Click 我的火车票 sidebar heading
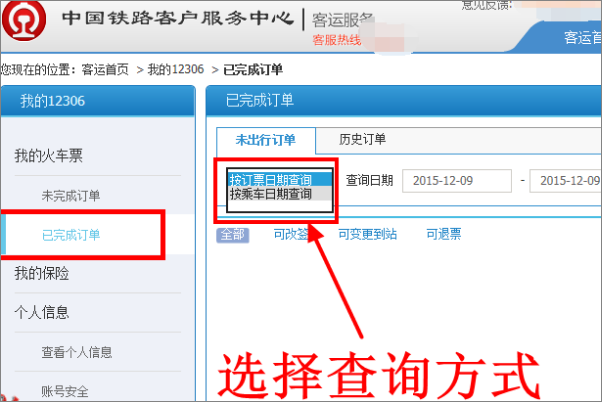This screenshot has height=402, width=602. (x=49, y=156)
